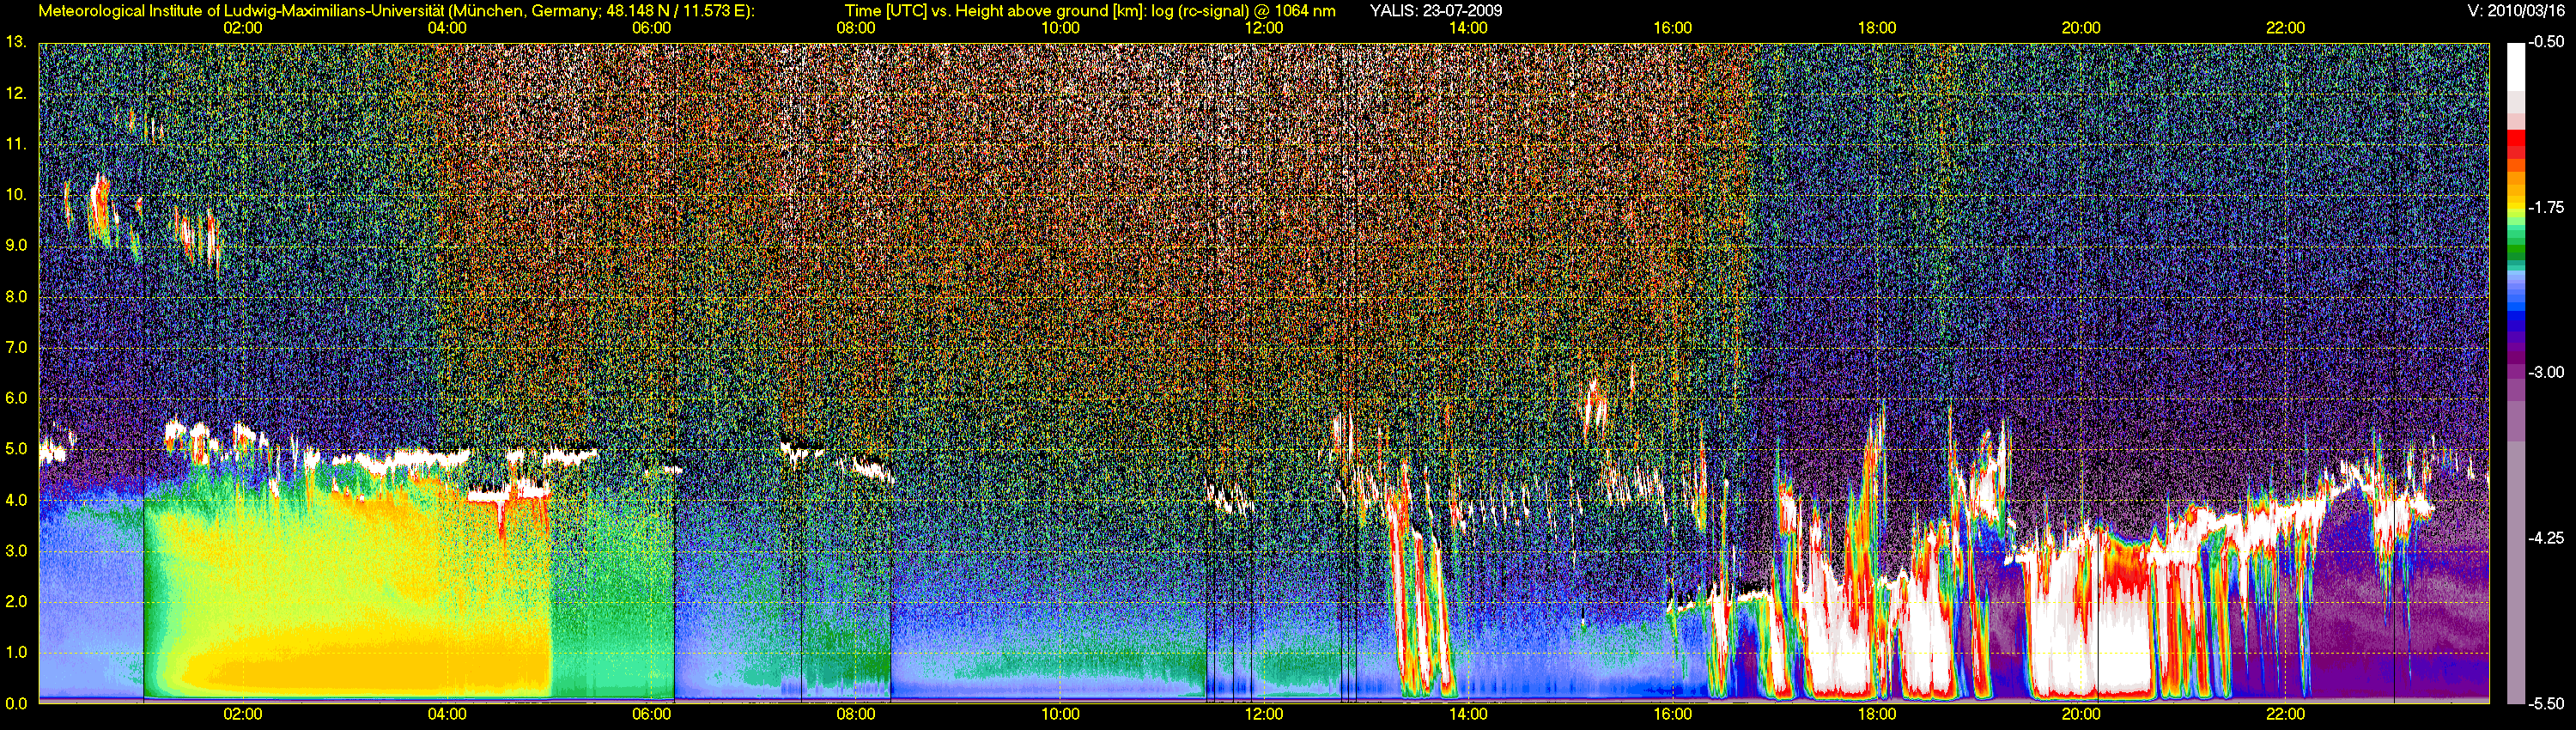Screen dimensions: 2576x730
Task: Select the 12:00 label on the top time axis
Action: pyautogui.click(x=1264, y=28)
